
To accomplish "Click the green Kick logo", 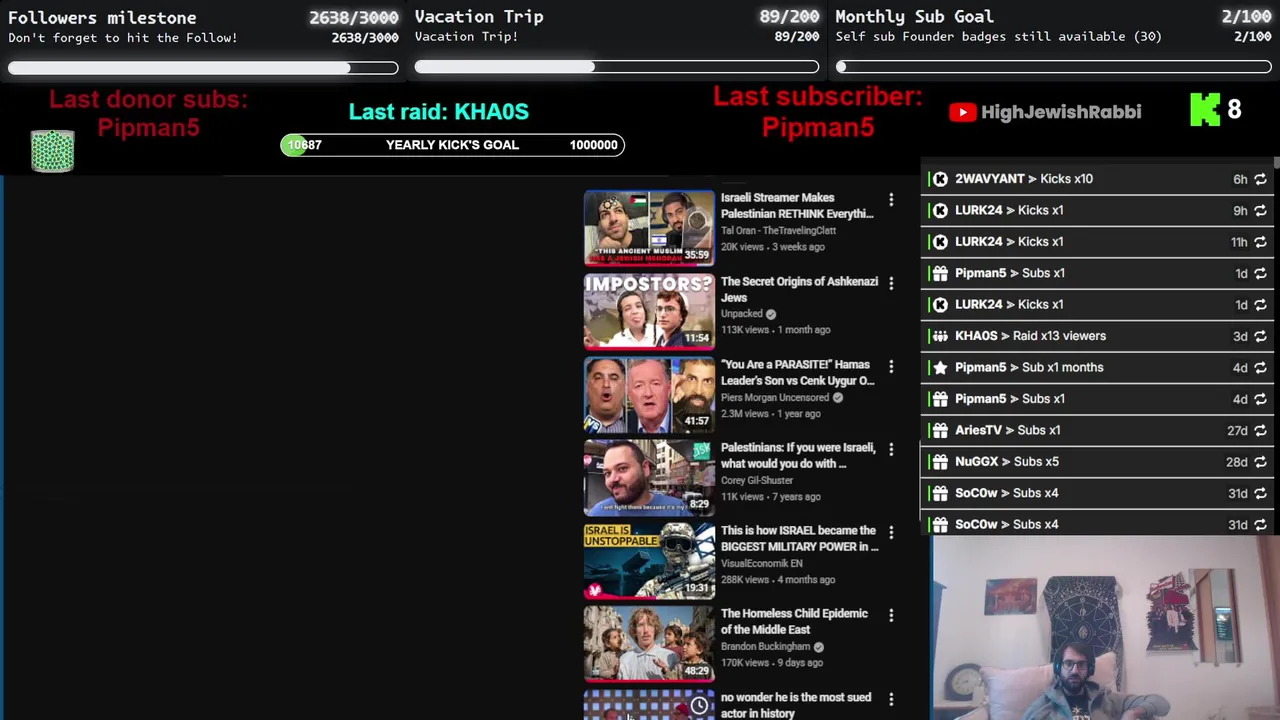I will [1205, 110].
